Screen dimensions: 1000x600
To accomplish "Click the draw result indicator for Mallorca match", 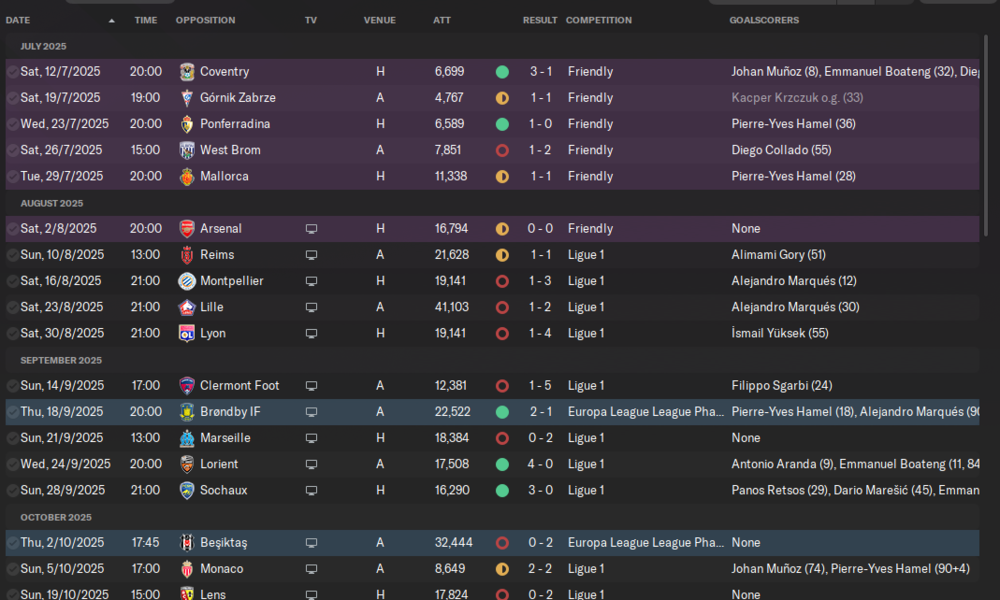I will pyautogui.click(x=502, y=177).
